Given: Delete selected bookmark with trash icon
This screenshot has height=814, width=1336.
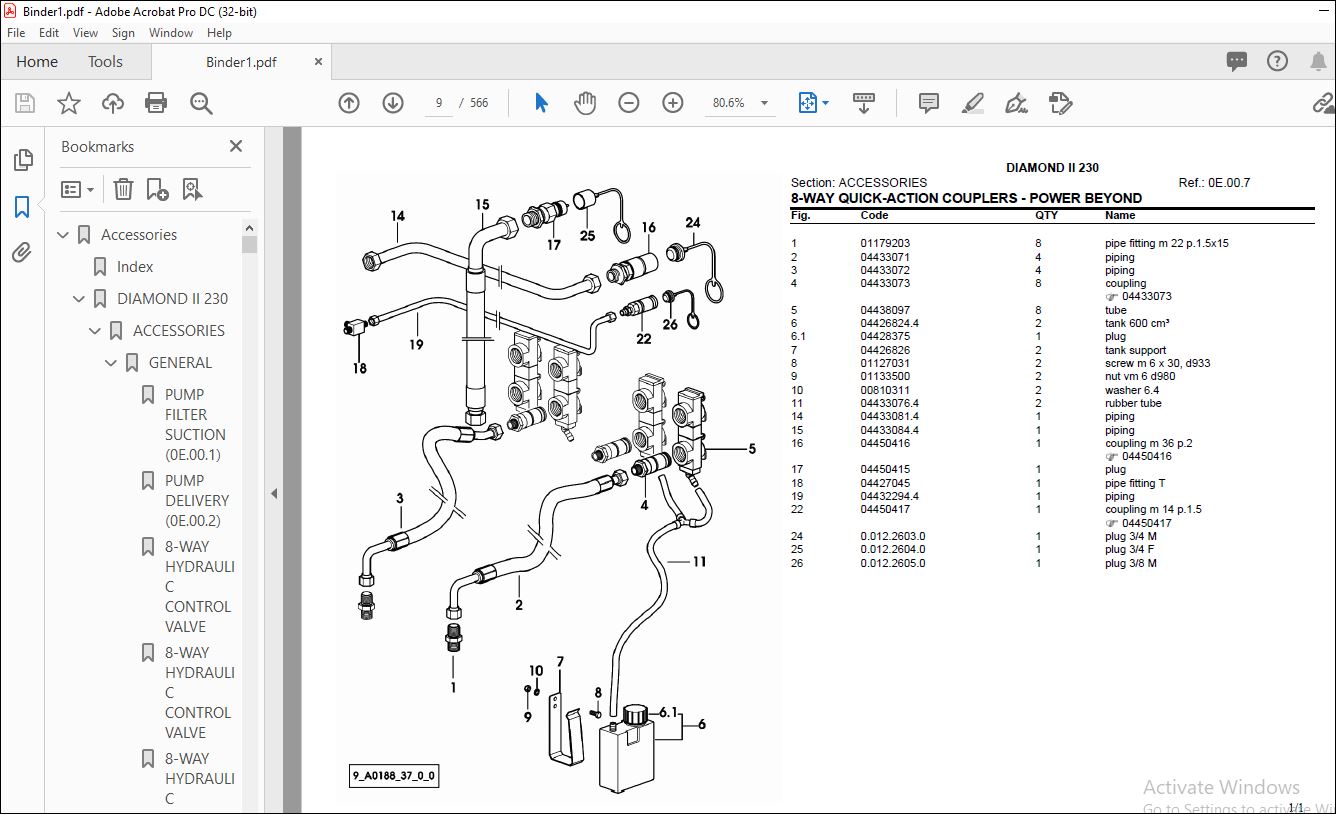Looking at the screenshot, I should pos(123,189).
